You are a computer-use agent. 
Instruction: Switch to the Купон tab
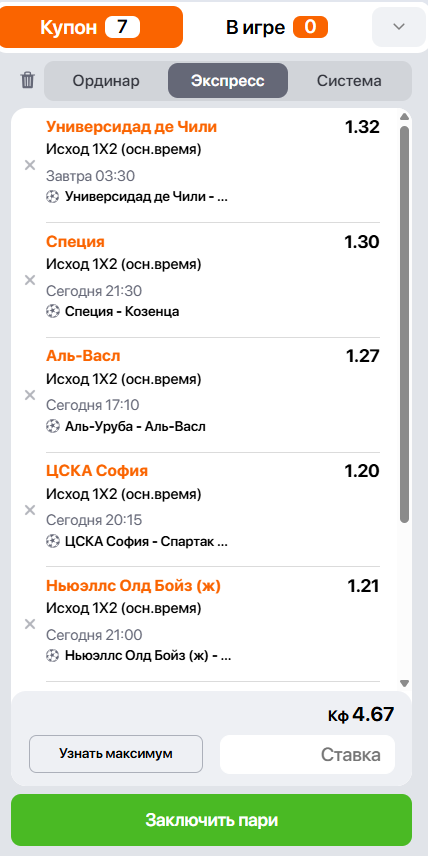click(x=91, y=27)
